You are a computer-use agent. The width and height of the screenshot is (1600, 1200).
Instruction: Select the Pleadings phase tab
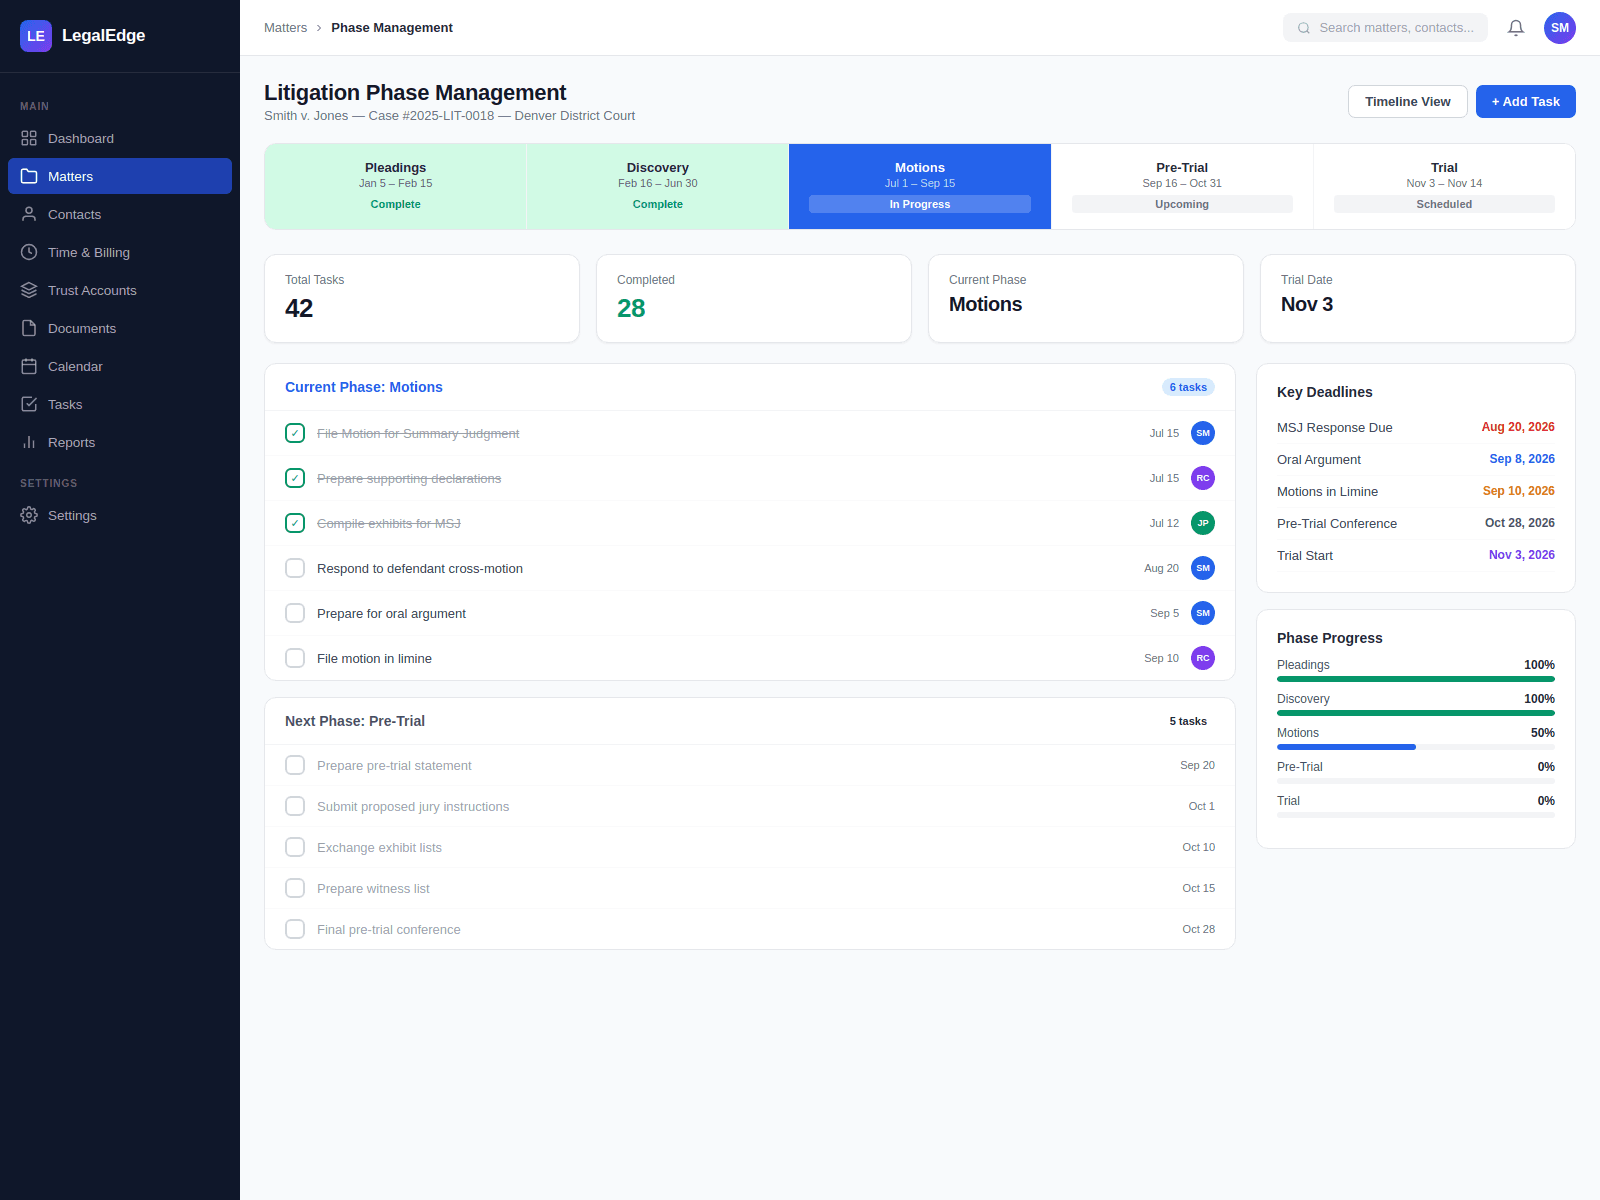pyautogui.click(x=396, y=186)
